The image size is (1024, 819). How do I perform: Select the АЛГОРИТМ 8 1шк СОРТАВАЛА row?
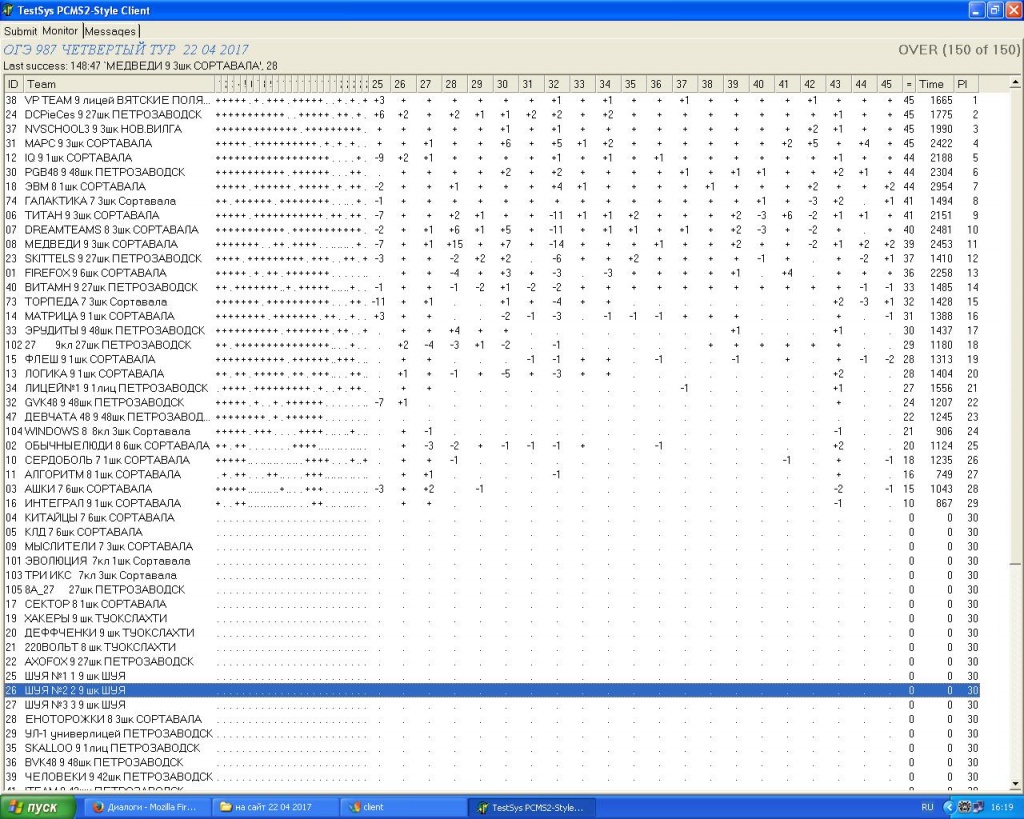click(491, 475)
